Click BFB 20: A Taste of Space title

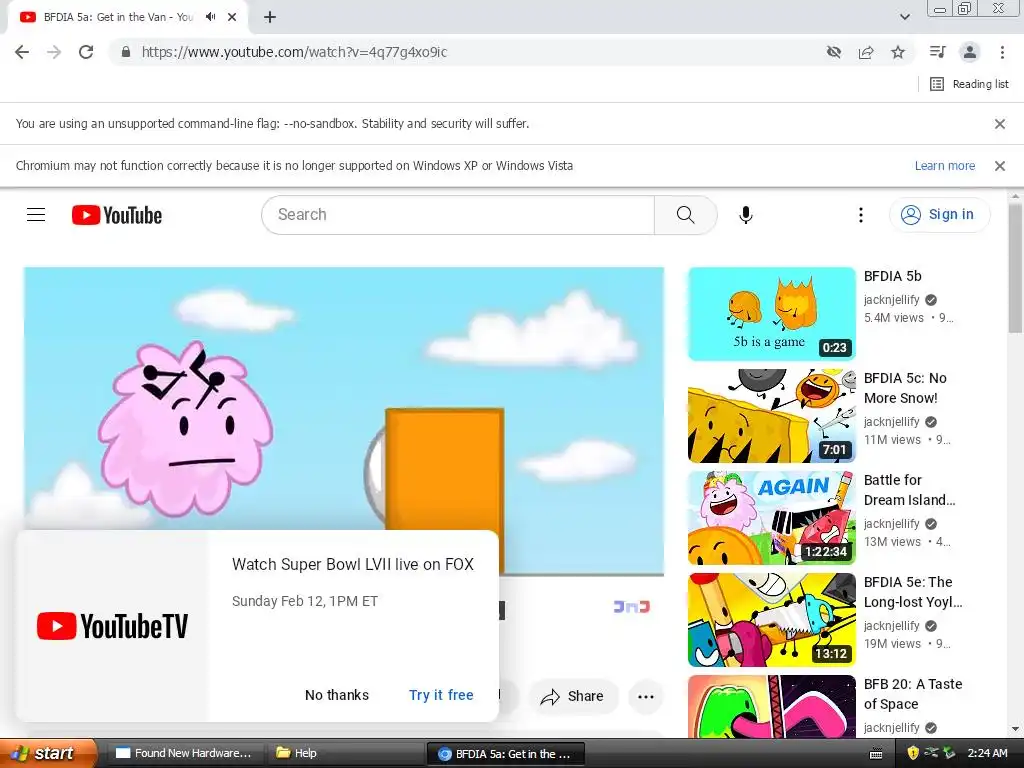[x=912, y=694]
